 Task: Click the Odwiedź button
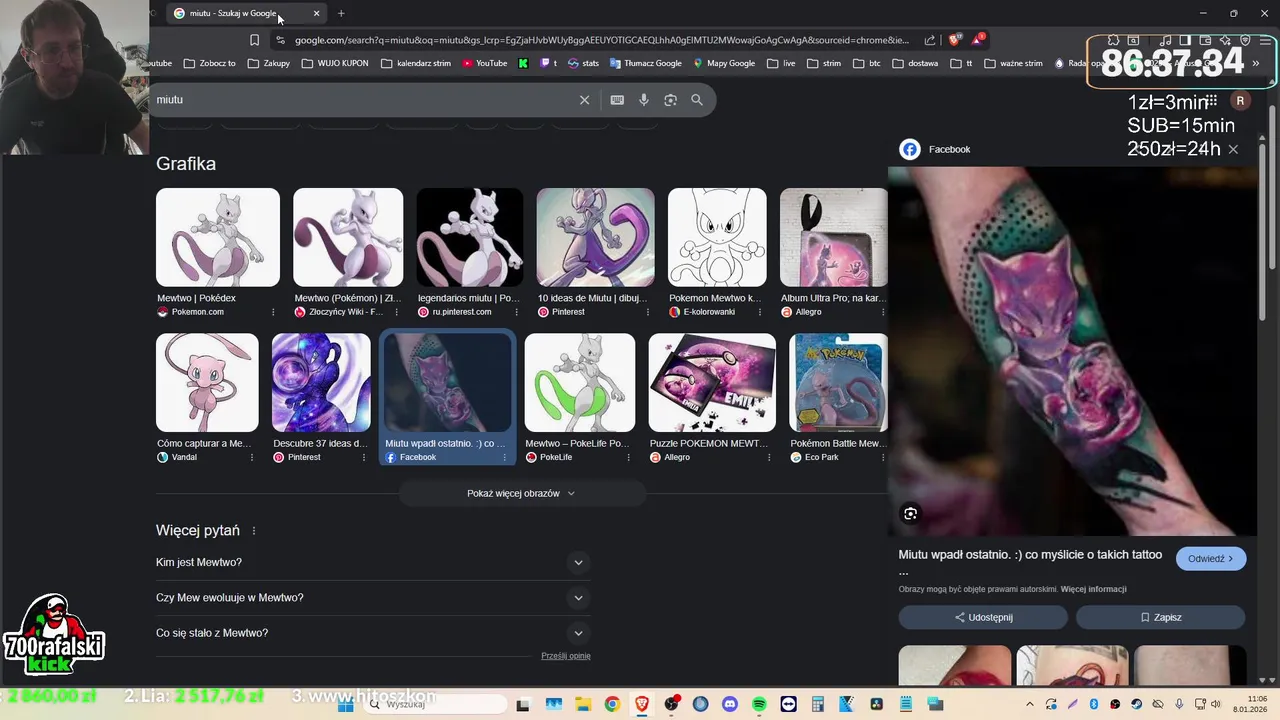(x=1211, y=559)
